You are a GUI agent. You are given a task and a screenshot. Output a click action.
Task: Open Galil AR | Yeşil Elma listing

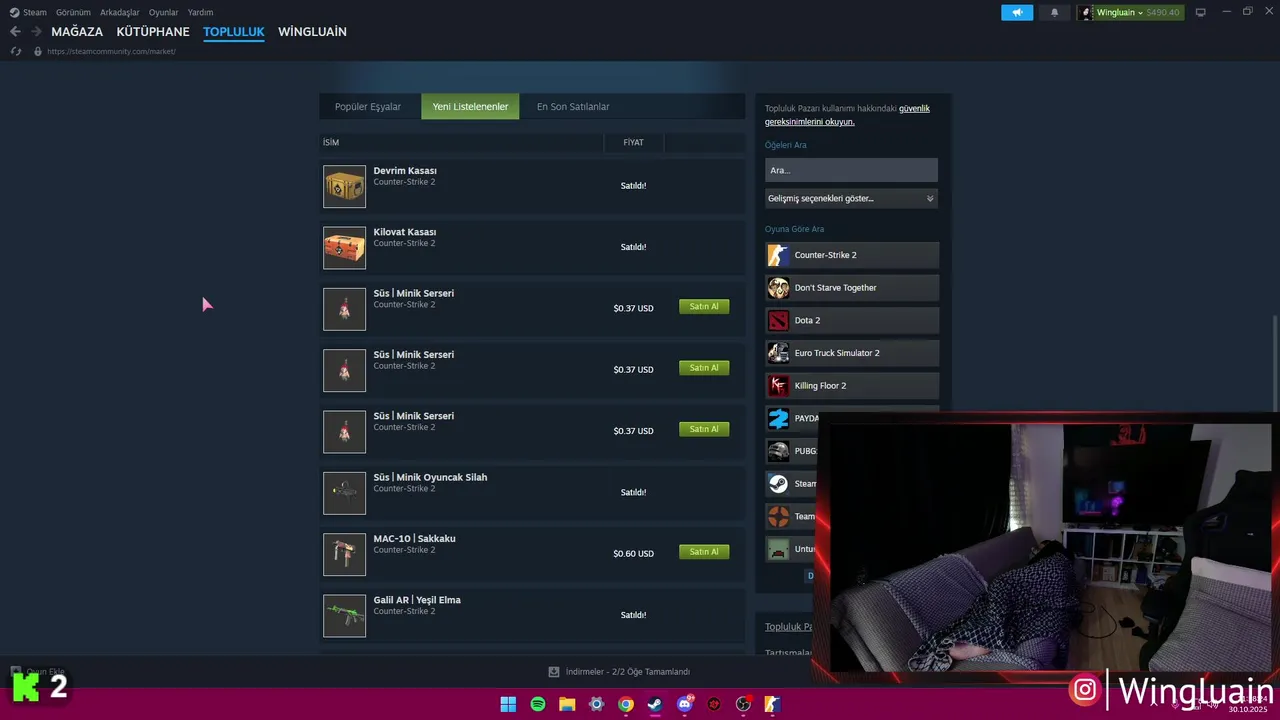pos(417,600)
